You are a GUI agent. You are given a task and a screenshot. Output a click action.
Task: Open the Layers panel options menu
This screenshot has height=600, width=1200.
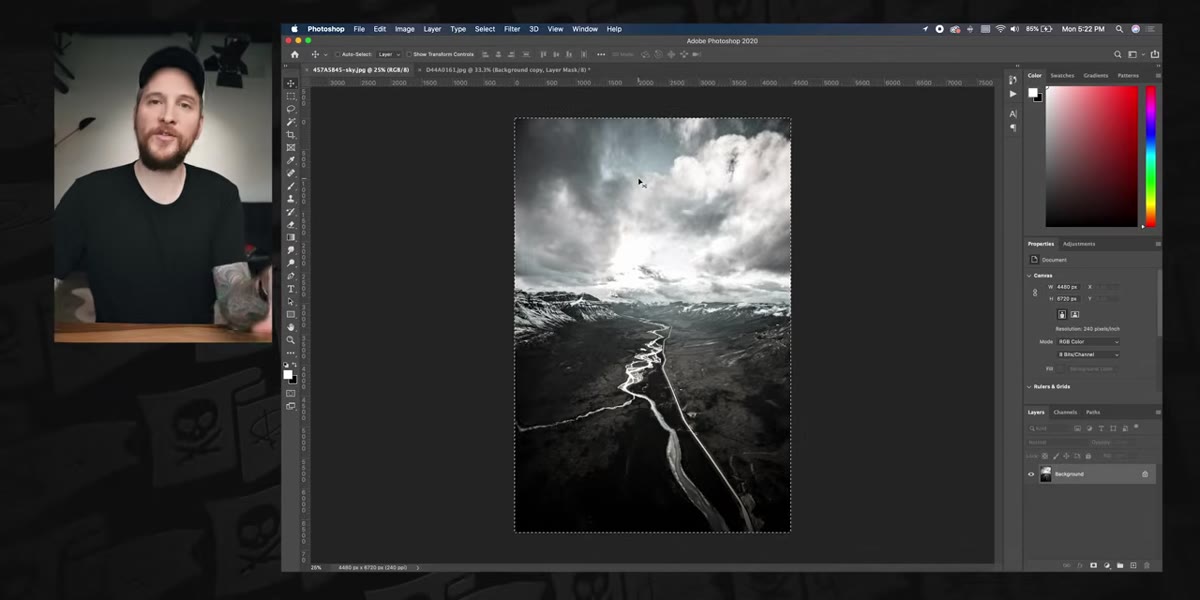point(1158,412)
